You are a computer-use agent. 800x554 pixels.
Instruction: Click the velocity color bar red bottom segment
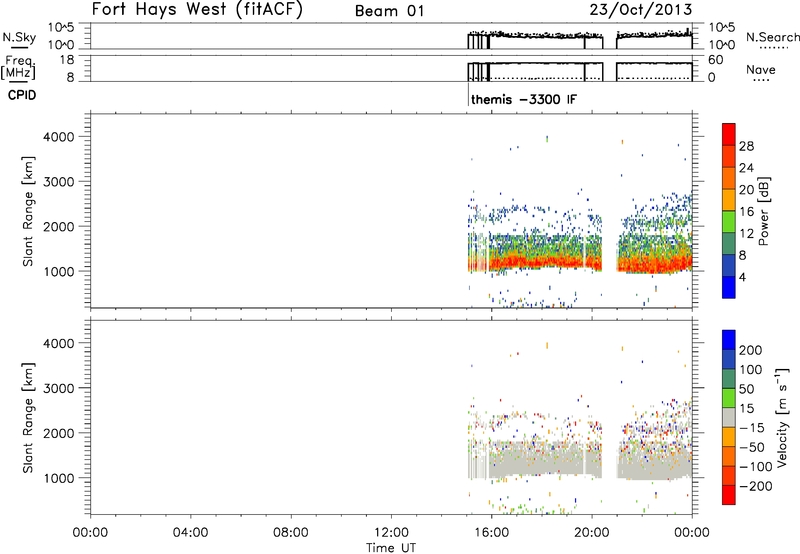729,495
